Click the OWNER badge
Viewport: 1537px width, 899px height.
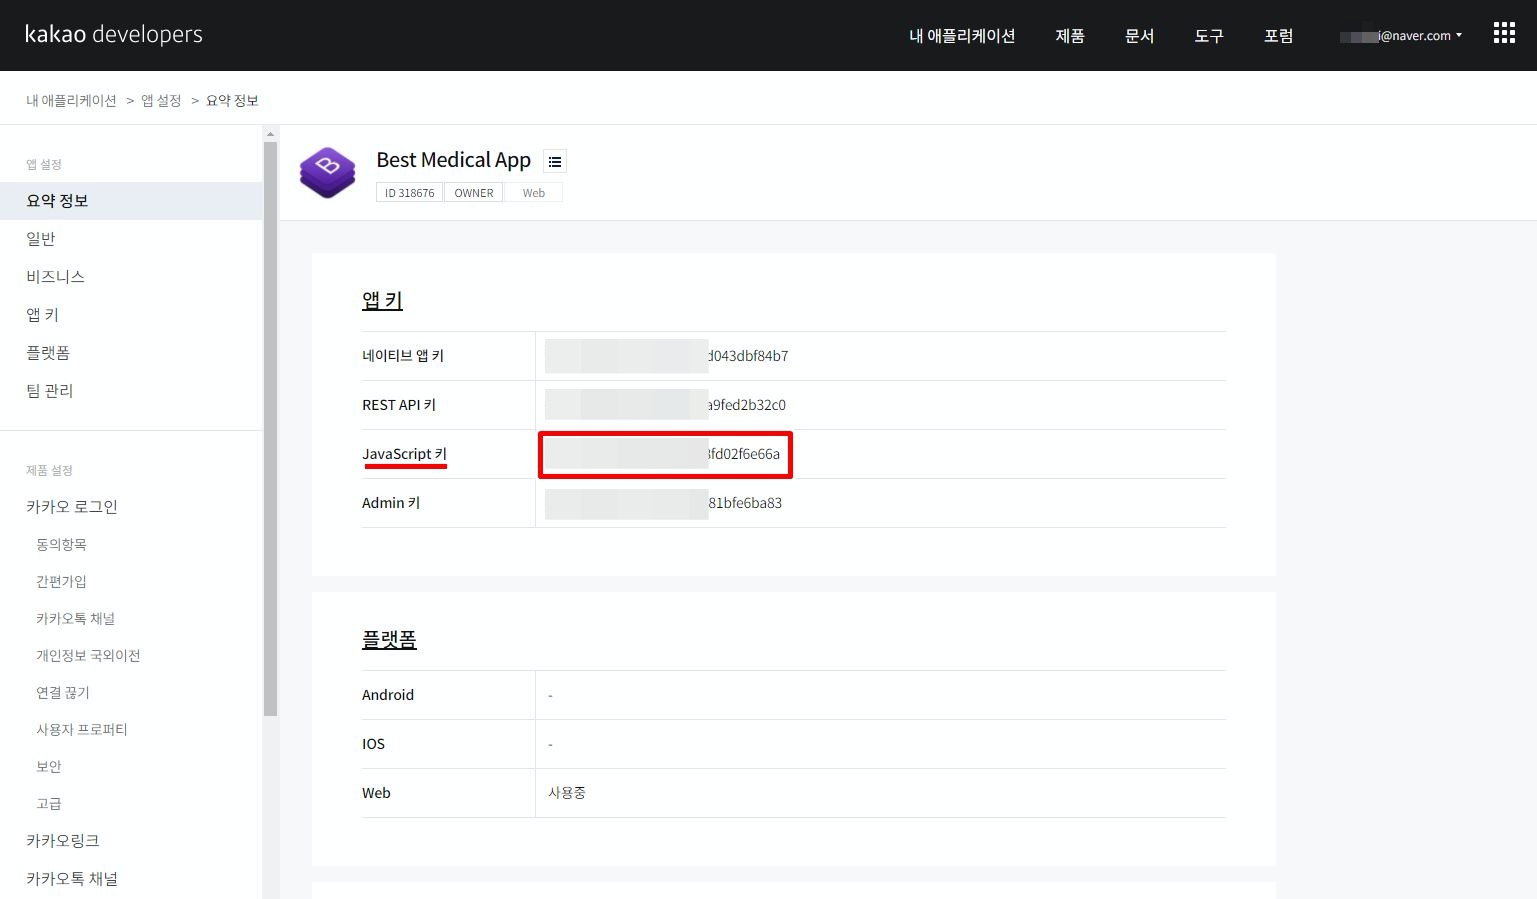(x=474, y=193)
